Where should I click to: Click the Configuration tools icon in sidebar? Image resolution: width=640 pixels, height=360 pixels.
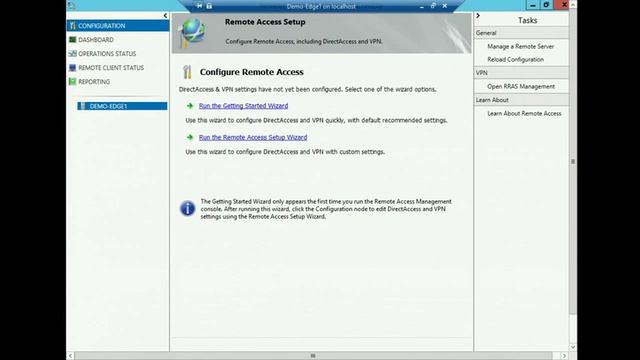pyautogui.click(x=72, y=26)
